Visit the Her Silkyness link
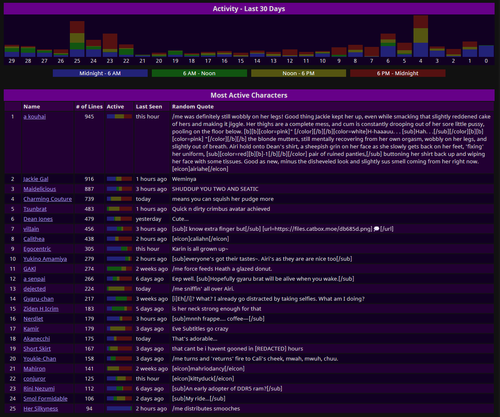Screen dimensions: 500x417 (x=41, y=409)
